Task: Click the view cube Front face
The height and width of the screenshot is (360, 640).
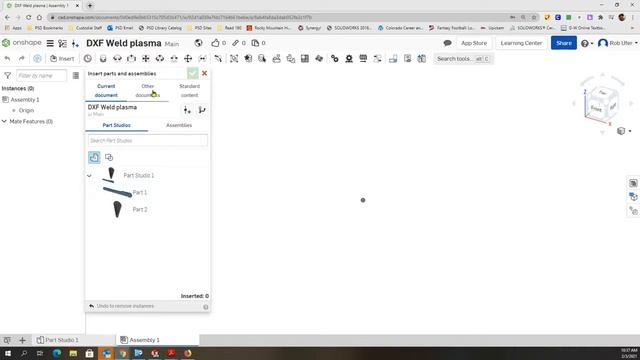Action: tap(596, 108)
